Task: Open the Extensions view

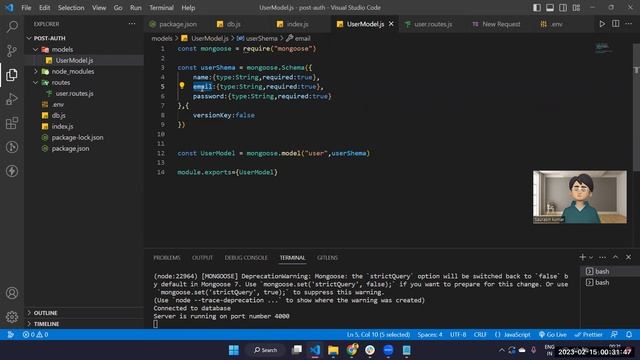Action: click(12, 123)
